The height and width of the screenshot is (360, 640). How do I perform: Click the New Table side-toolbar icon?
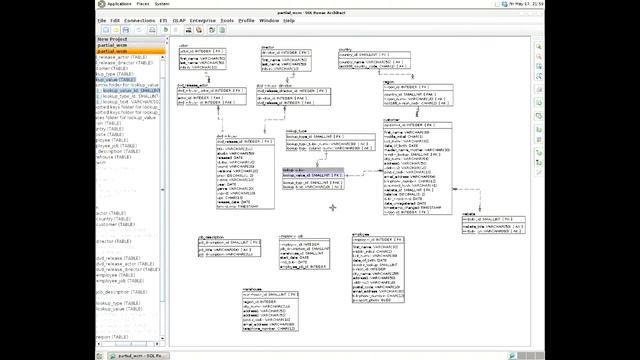click(539, 116)
